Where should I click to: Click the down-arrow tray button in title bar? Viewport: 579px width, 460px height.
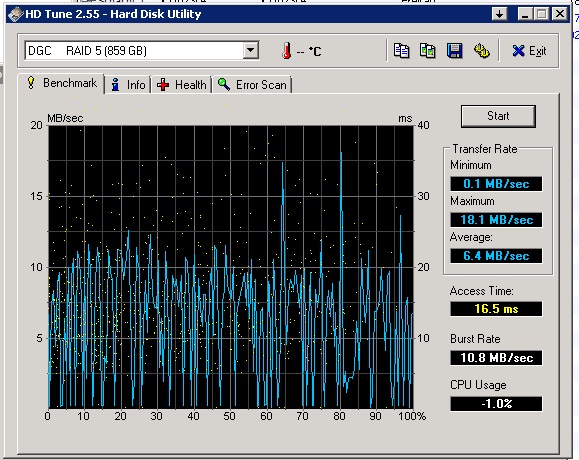point(499,14)
